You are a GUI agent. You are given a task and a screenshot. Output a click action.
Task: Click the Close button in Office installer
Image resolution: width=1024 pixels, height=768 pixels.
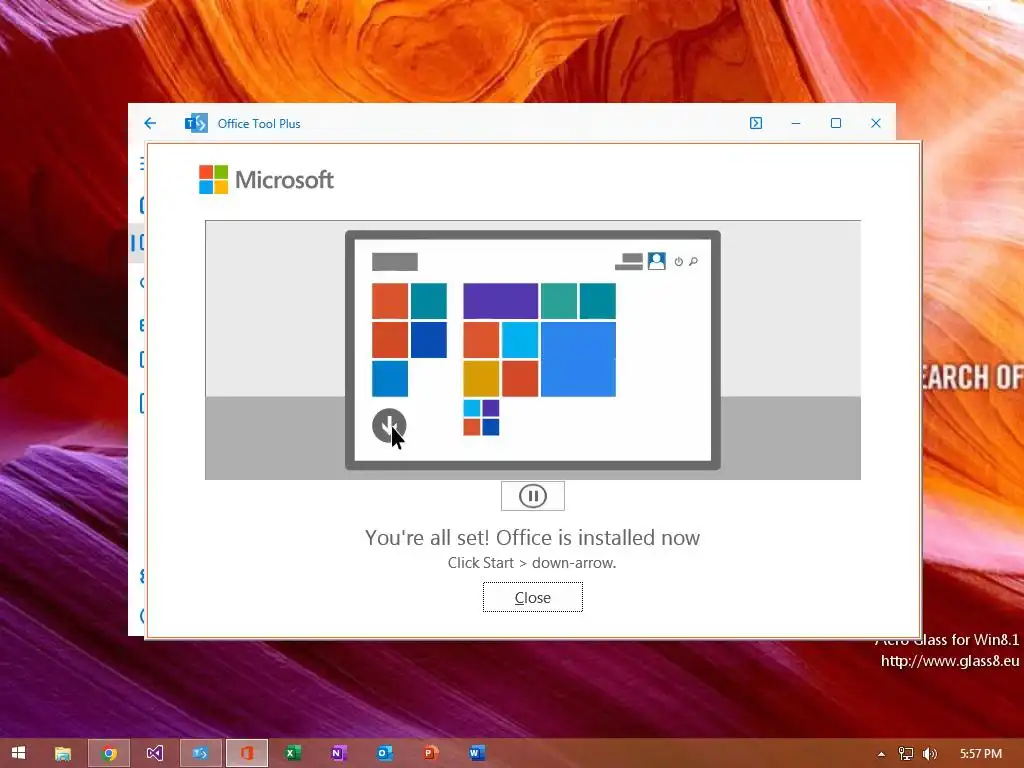pos(532,597)
